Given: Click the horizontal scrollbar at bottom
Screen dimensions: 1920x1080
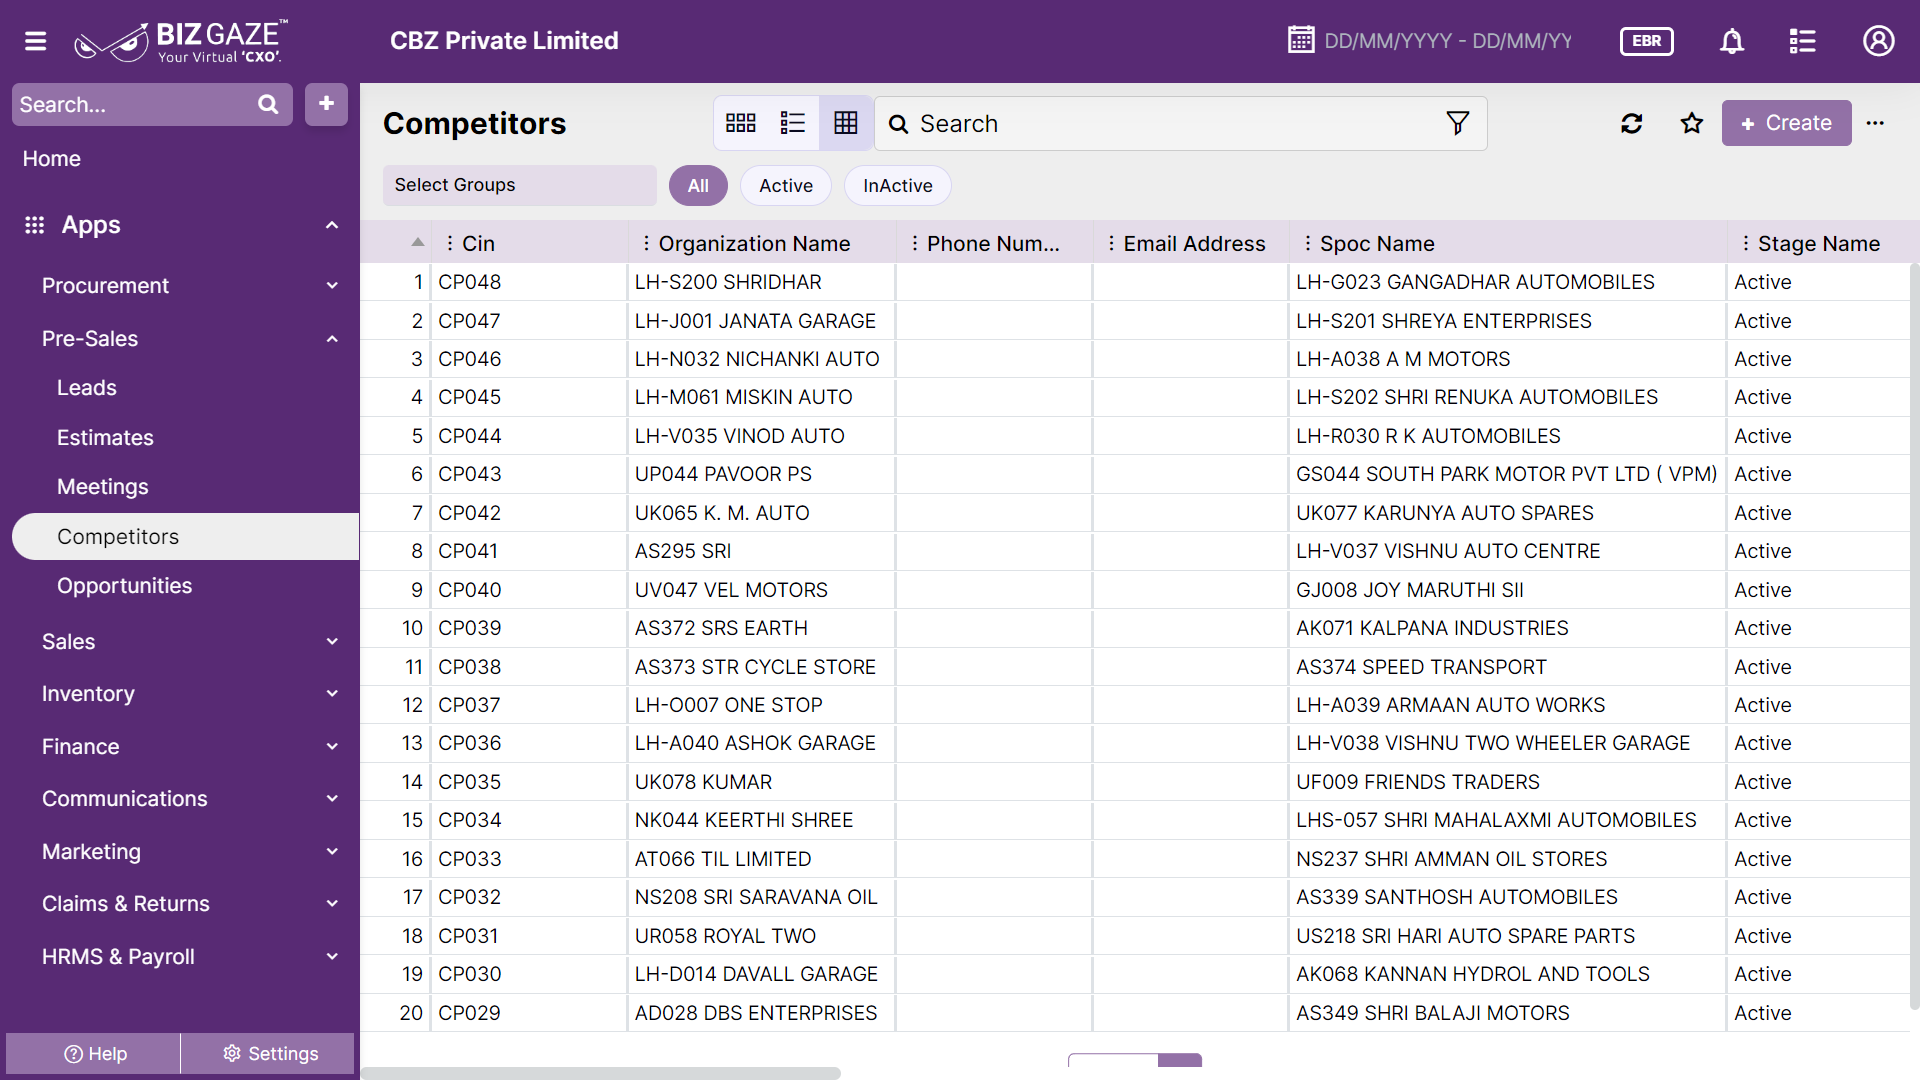Looking at the screenshot, I should (x=600, y=1073).
